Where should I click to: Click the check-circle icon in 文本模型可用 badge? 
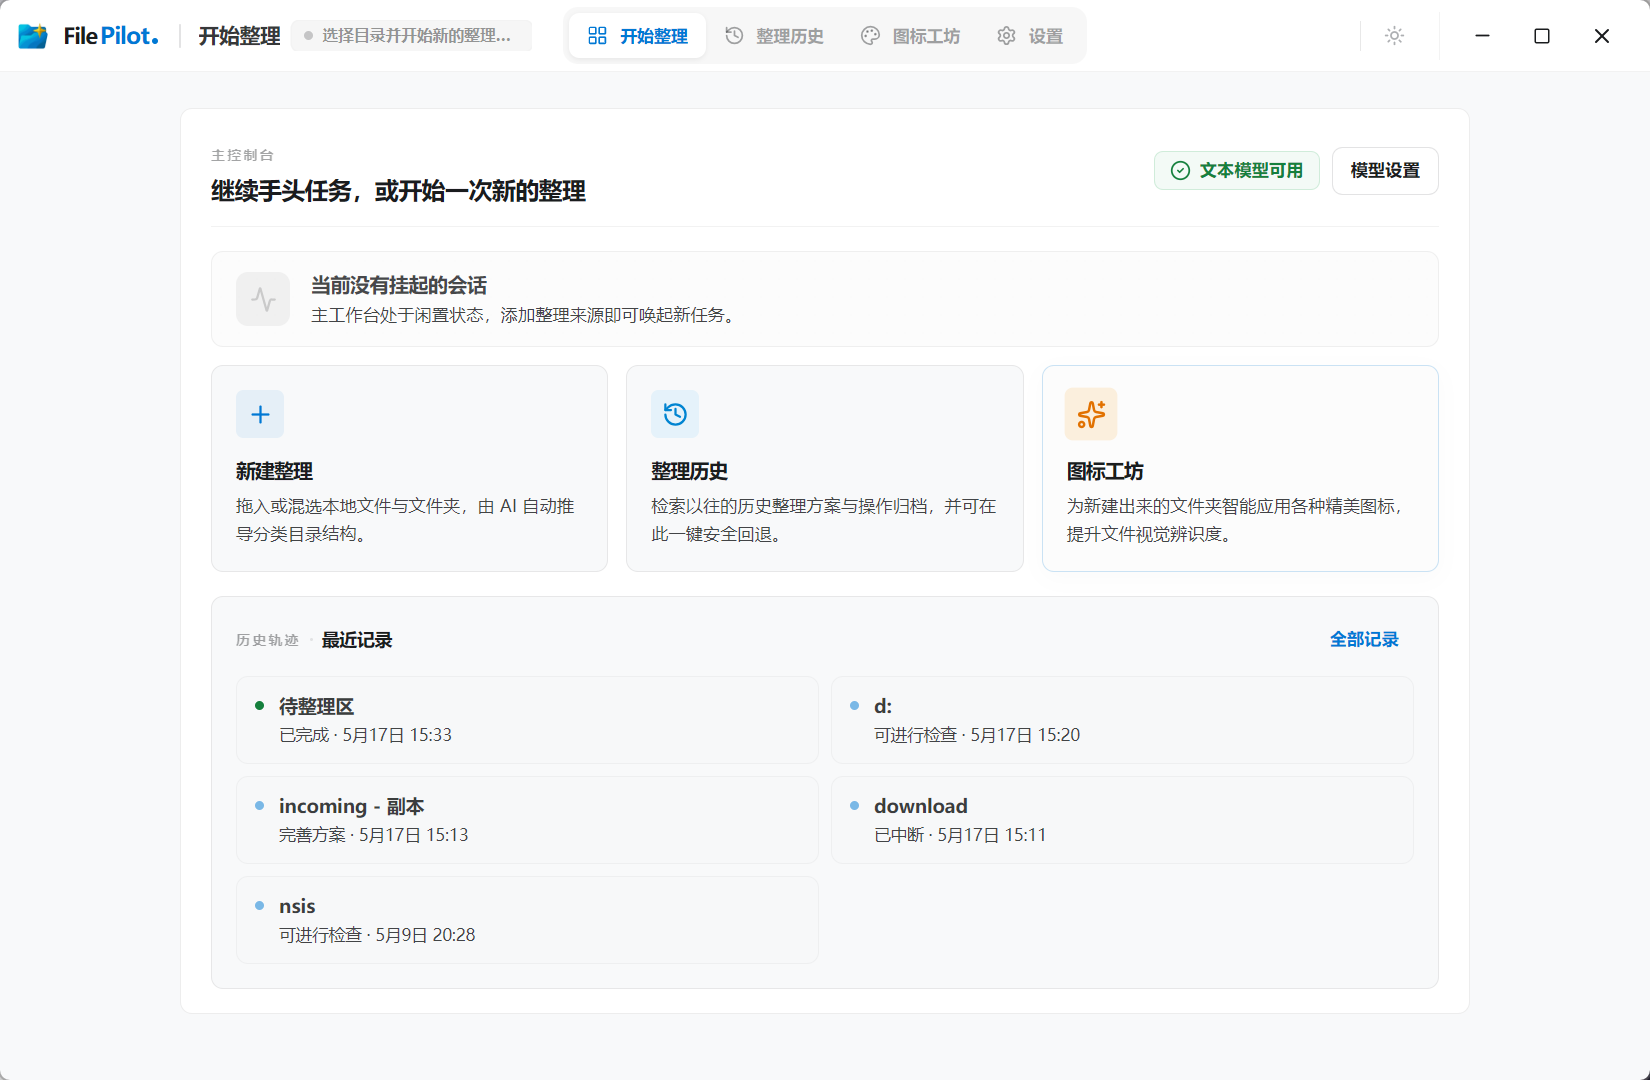1180,171
